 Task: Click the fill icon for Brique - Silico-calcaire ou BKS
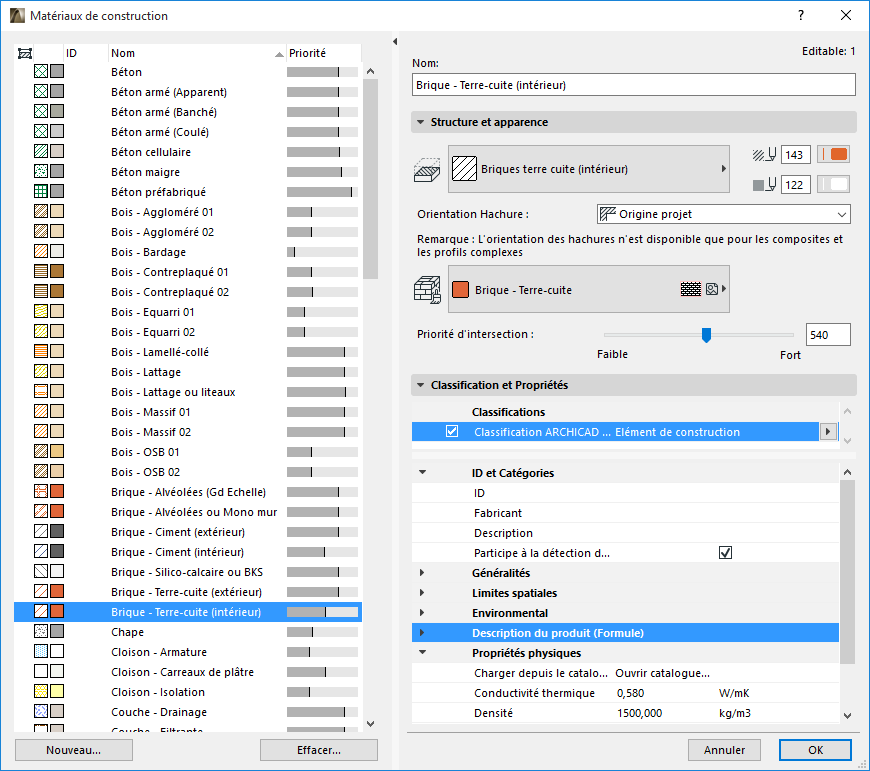tap(41, 571)
